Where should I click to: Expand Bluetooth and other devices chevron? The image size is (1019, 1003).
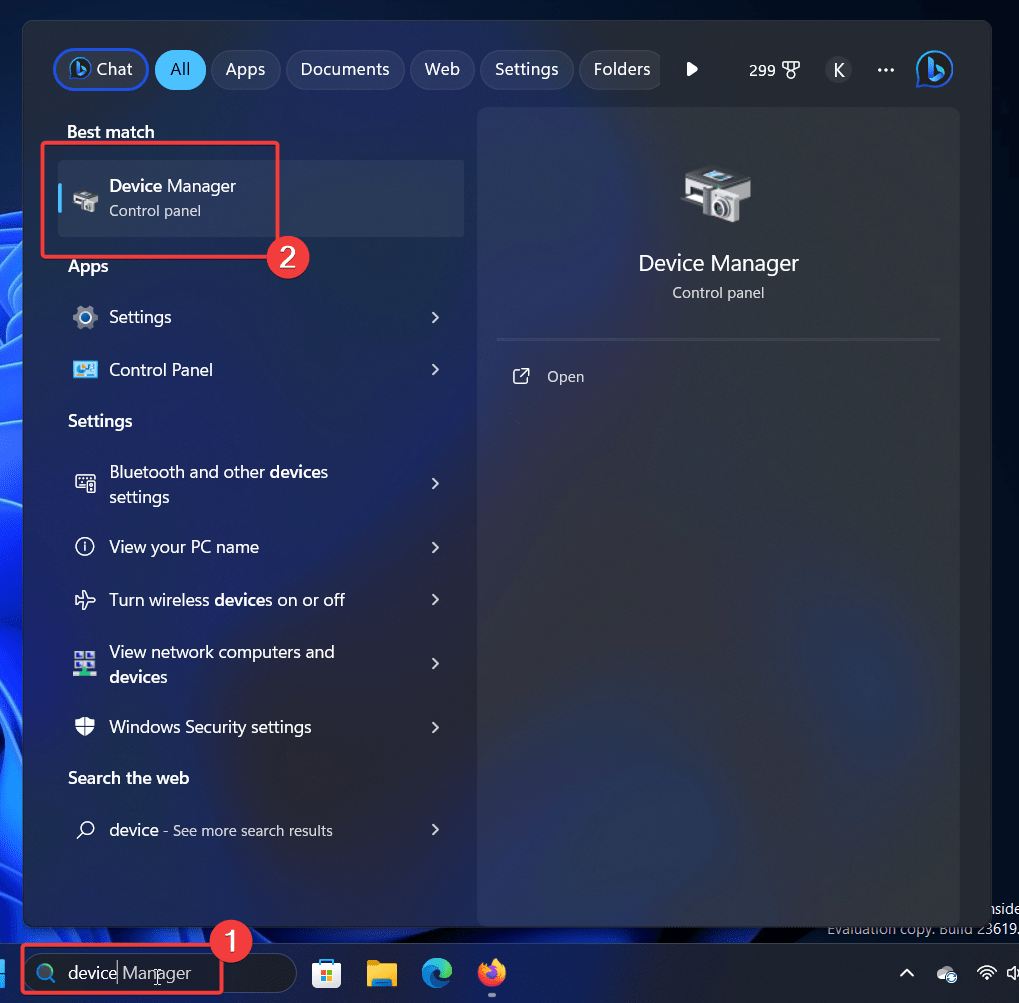tap(435, 484)
